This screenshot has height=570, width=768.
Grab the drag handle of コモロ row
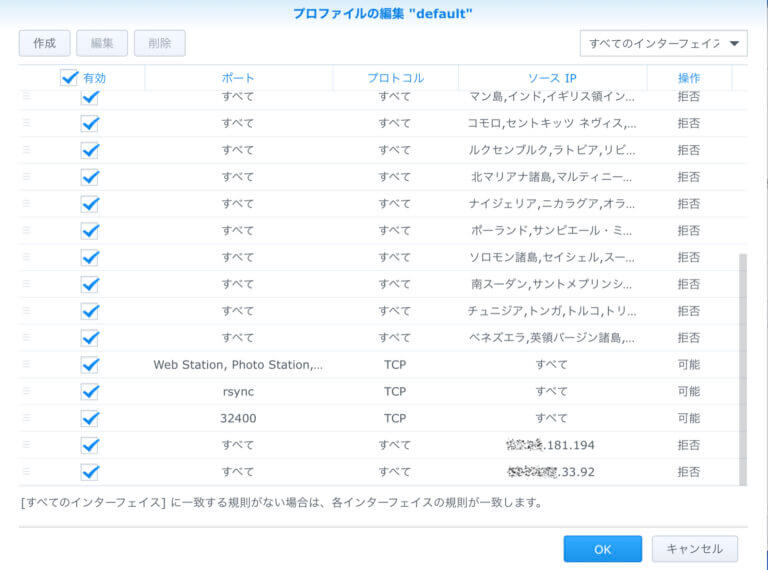[x=26, y=122]
